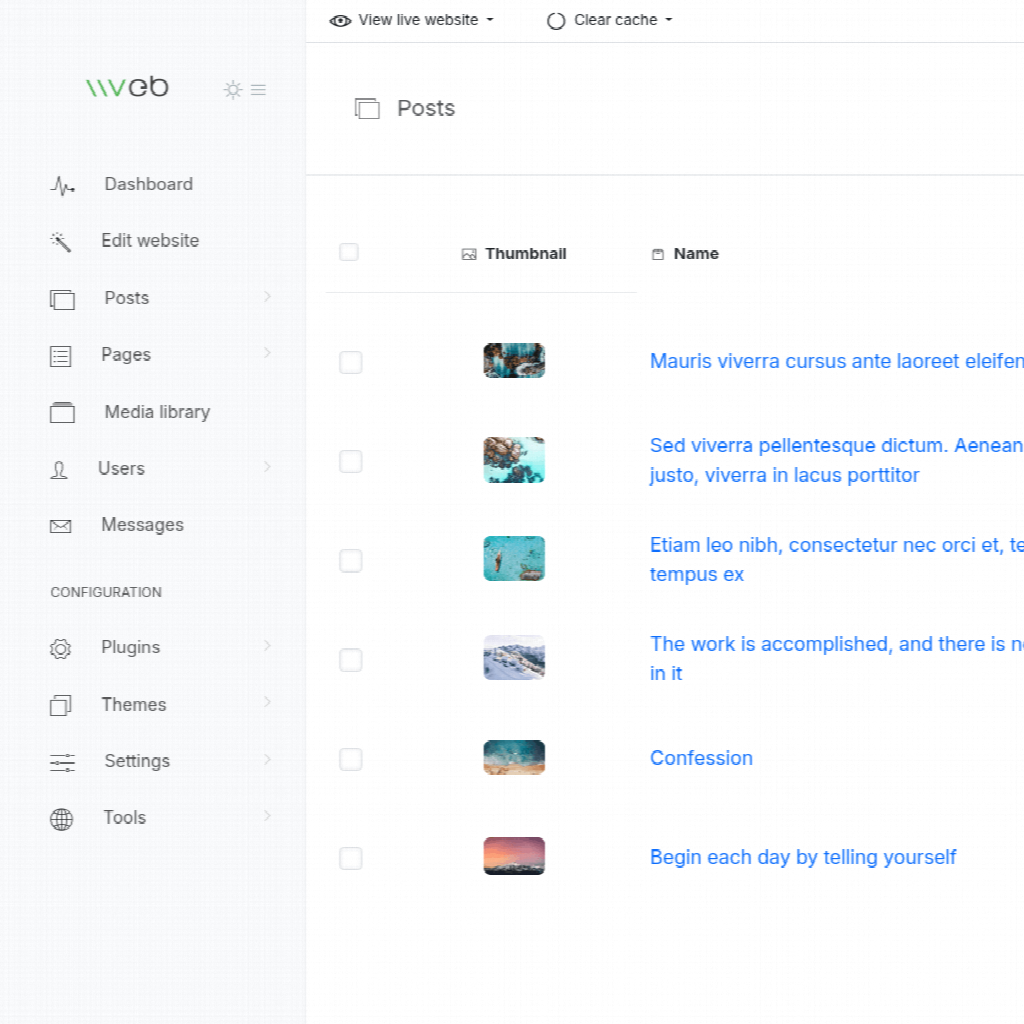
Task: Open the "Begin each day by telling yourself" post
Action: (x=803, y=857)
